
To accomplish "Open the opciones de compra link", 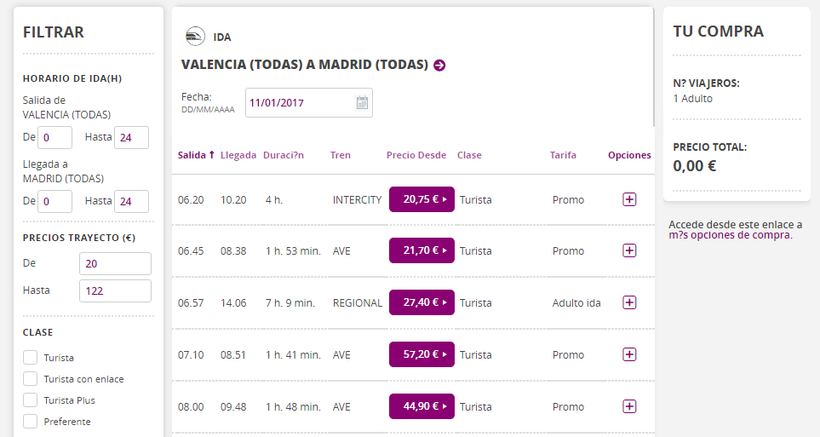I will tap(740, 235).
